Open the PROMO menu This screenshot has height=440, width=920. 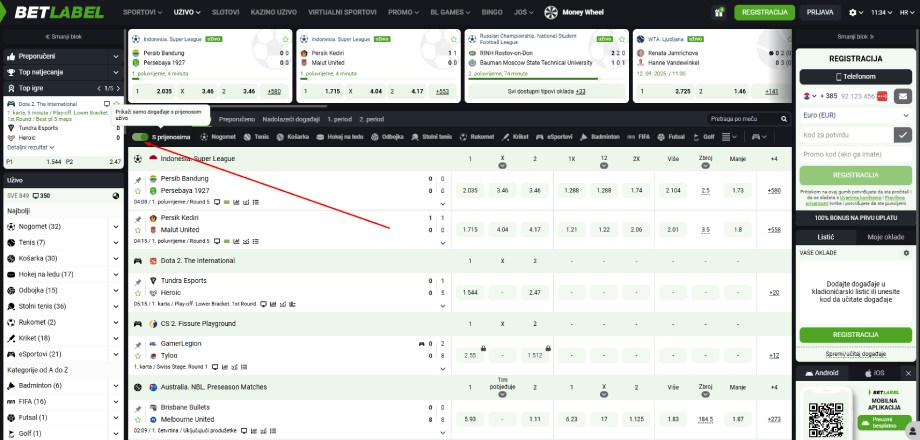point(403,12)
